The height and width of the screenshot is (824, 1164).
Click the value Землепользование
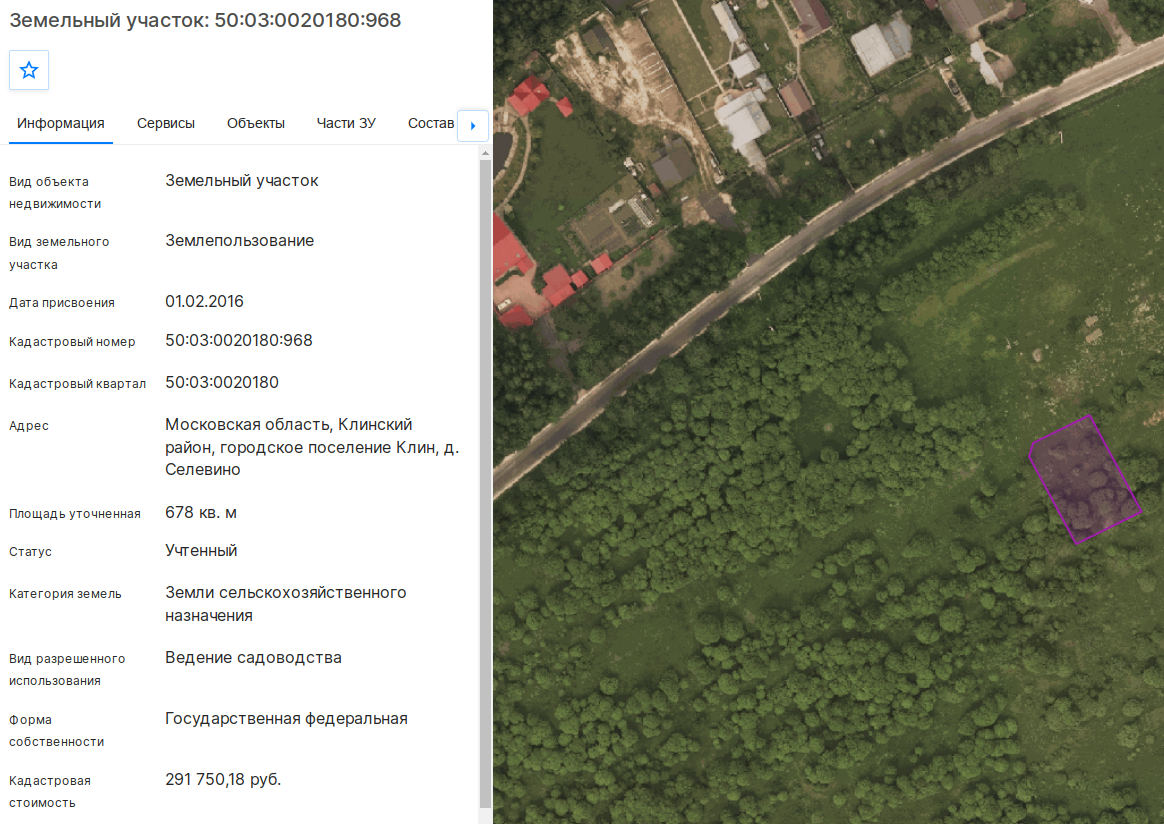(240, 241)
